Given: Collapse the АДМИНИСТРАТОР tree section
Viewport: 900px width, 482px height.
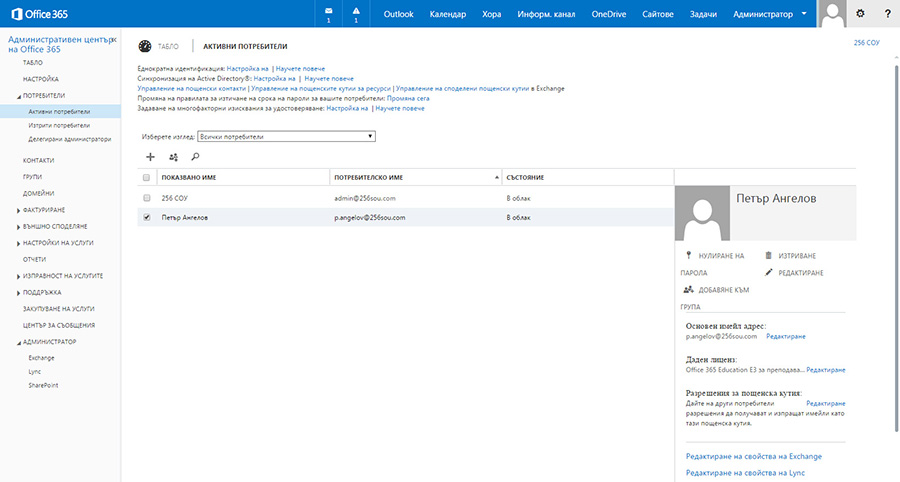Looking at the screenshot, I should 19,343.
